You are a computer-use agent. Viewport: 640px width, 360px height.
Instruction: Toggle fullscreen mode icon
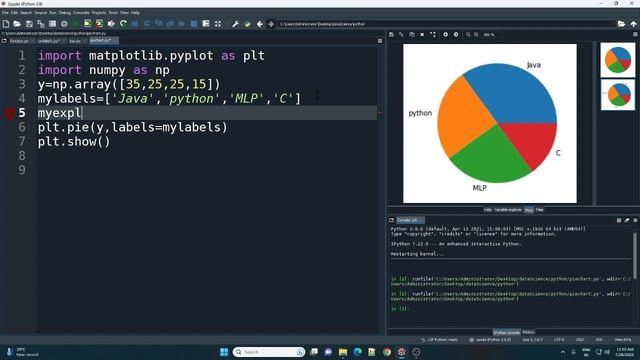218,24
